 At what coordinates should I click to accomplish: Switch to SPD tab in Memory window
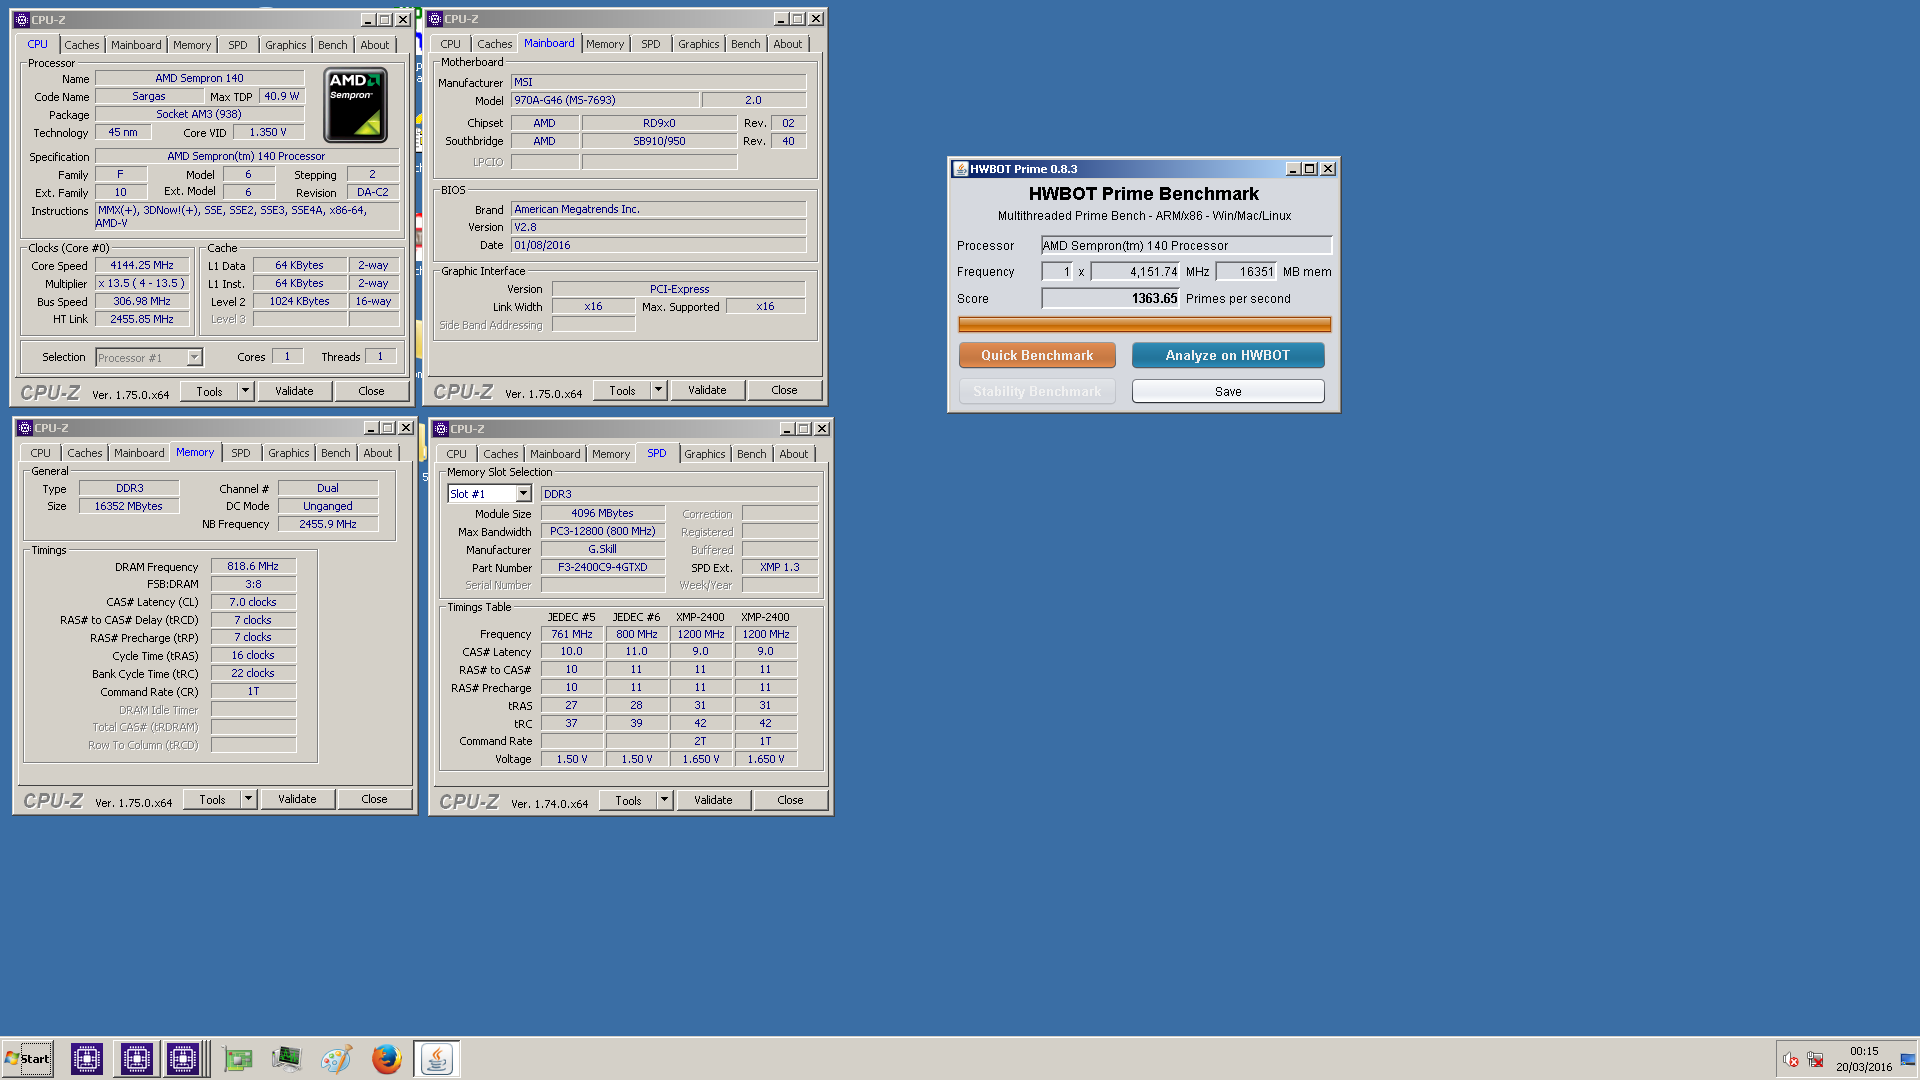point(241,453)
